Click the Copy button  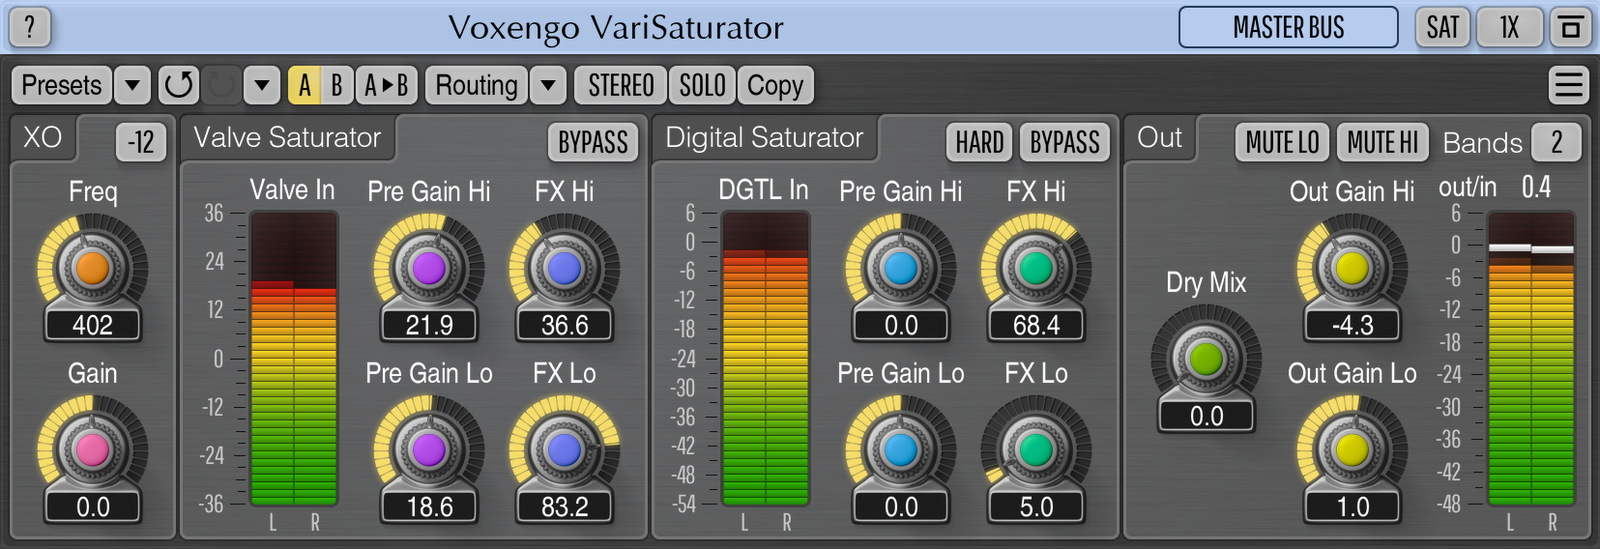click(775, 86)
